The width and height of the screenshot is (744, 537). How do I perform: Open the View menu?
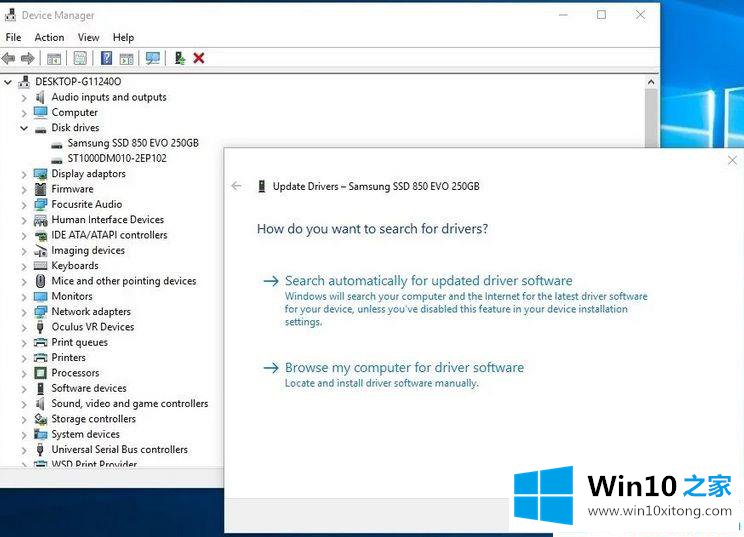coord(89,37)
